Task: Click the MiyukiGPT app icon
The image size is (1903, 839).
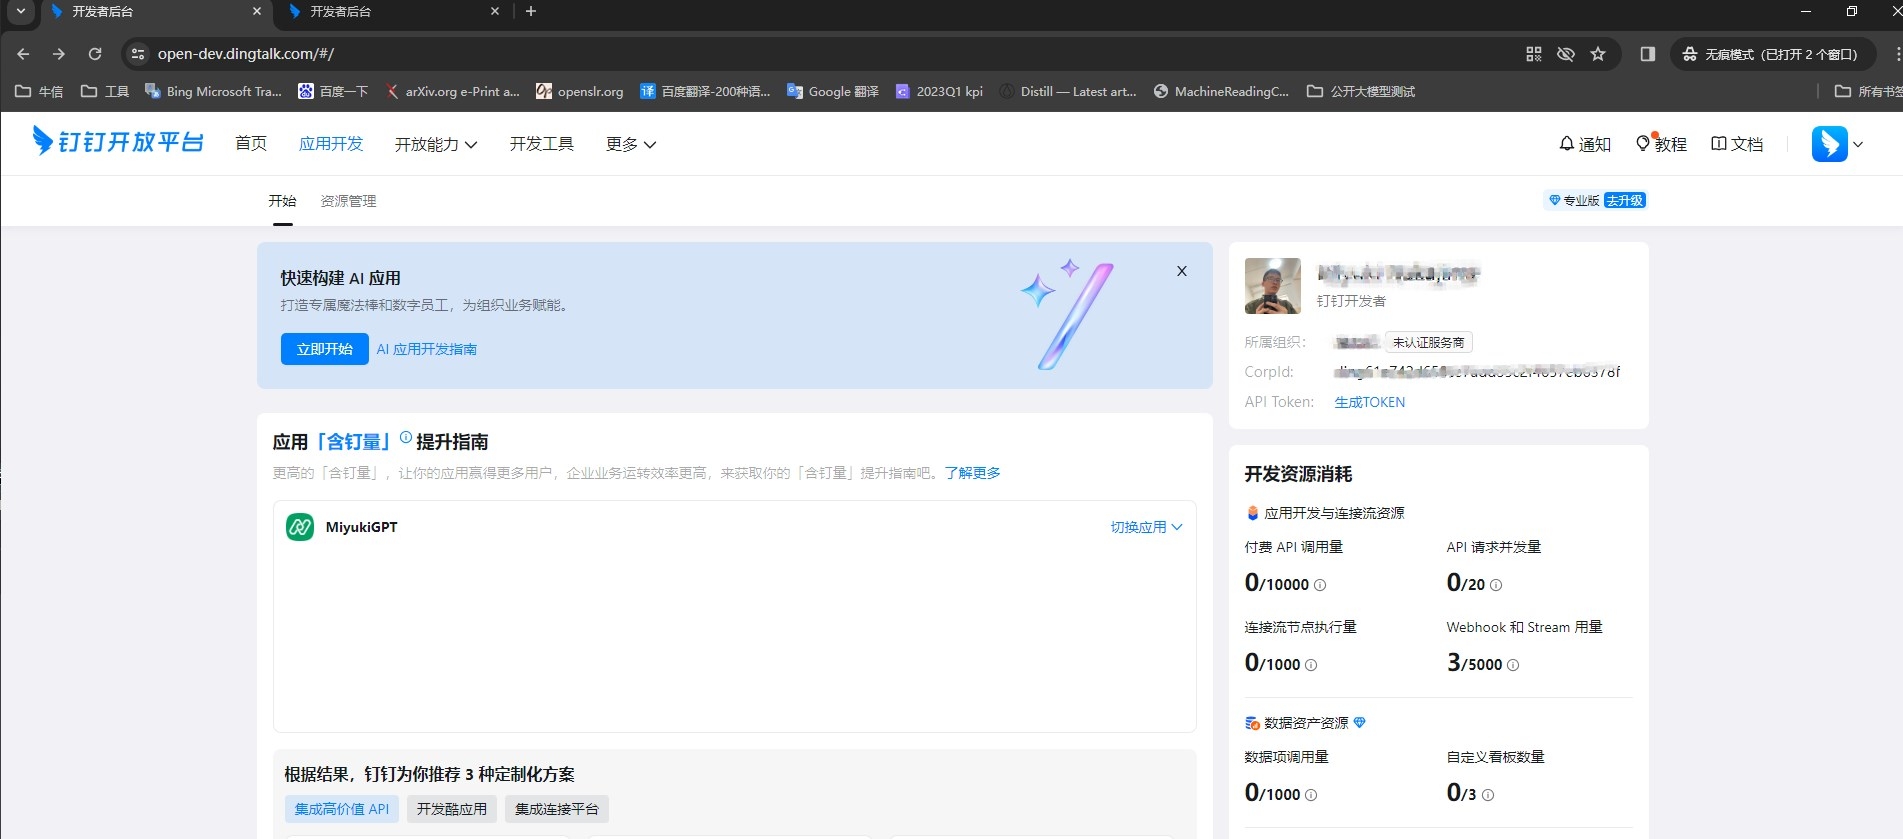Action: tap(300, 527)
